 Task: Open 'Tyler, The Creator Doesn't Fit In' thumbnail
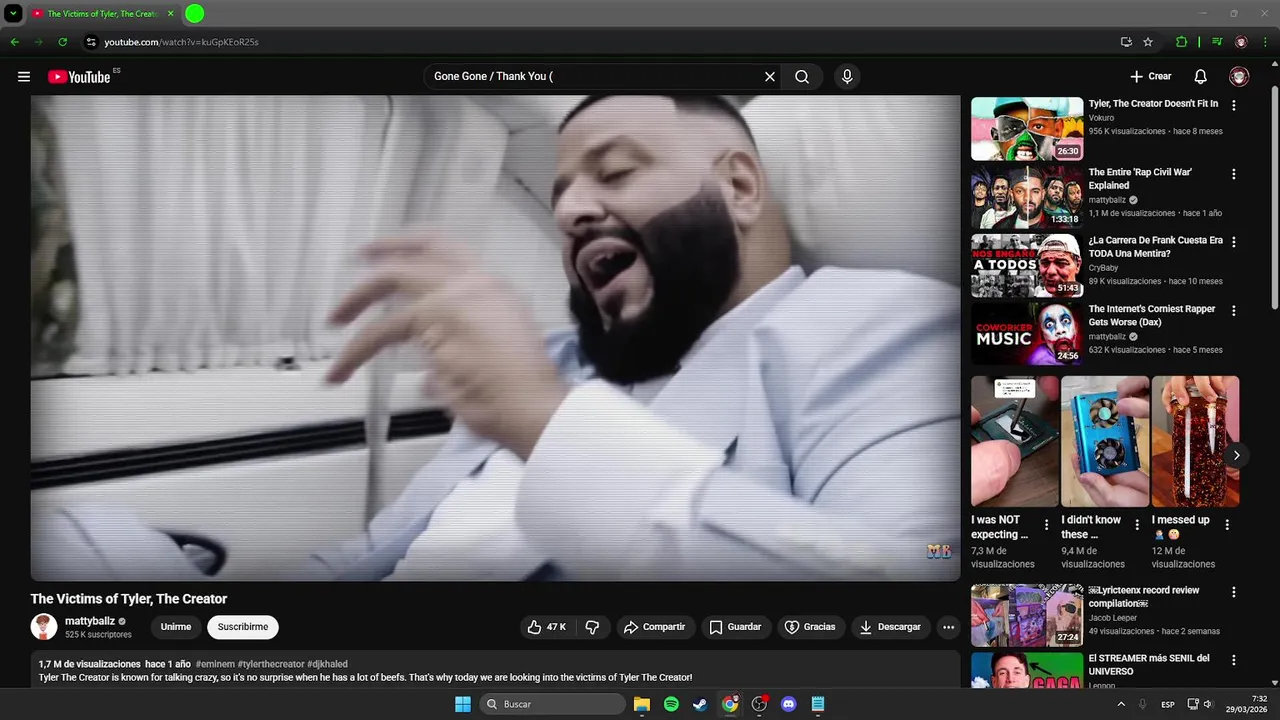pos(1027,129)
